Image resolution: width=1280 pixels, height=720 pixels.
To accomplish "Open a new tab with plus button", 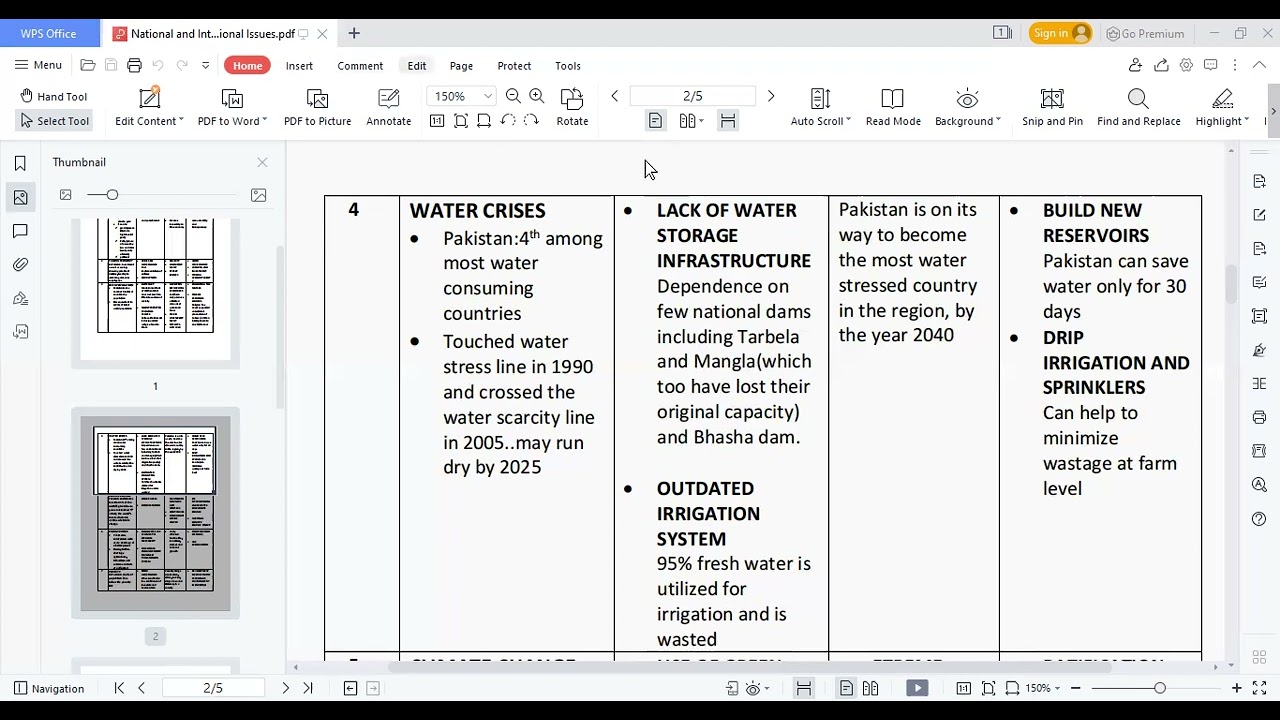I will 354,33.
